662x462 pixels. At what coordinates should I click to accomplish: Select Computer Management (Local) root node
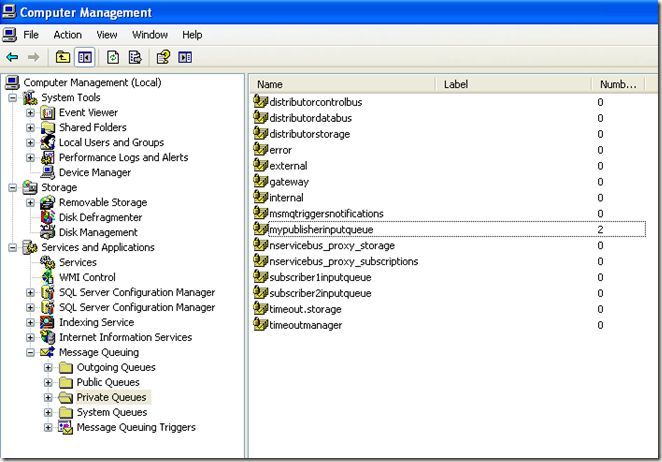(x=92, y=82)
